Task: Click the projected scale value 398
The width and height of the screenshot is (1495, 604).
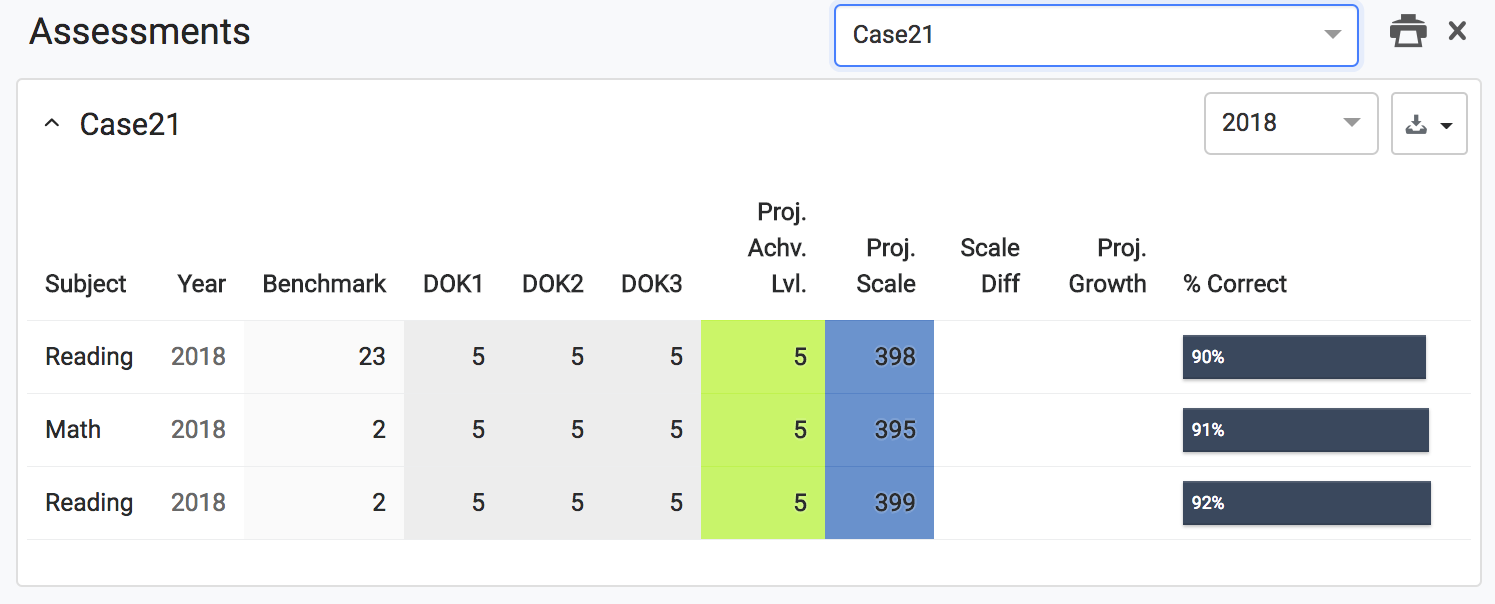Action: coord(895,357)
